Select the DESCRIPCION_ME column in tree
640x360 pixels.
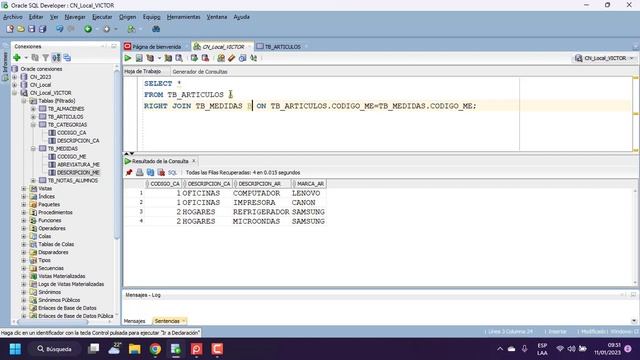tap(78, 172)
